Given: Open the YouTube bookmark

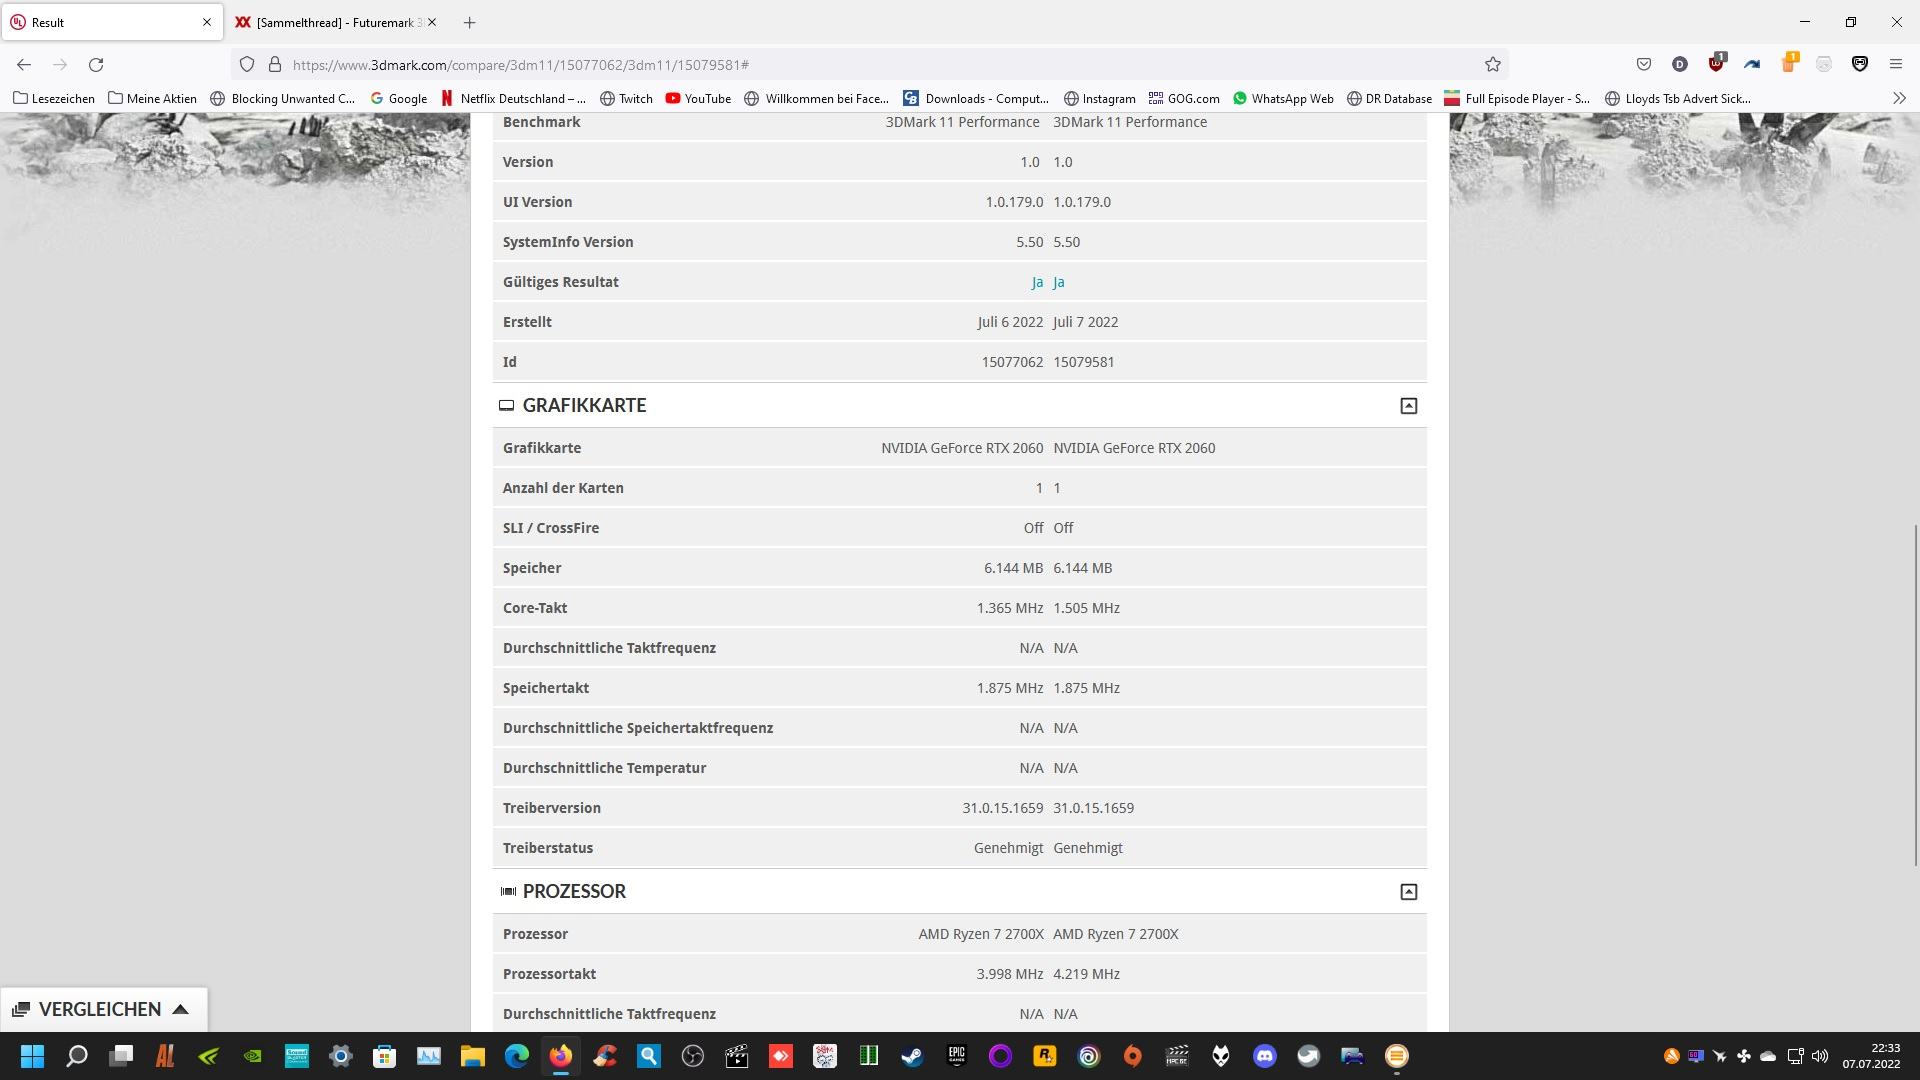Looking at the screenshot, I should click(x=698, y=98).
